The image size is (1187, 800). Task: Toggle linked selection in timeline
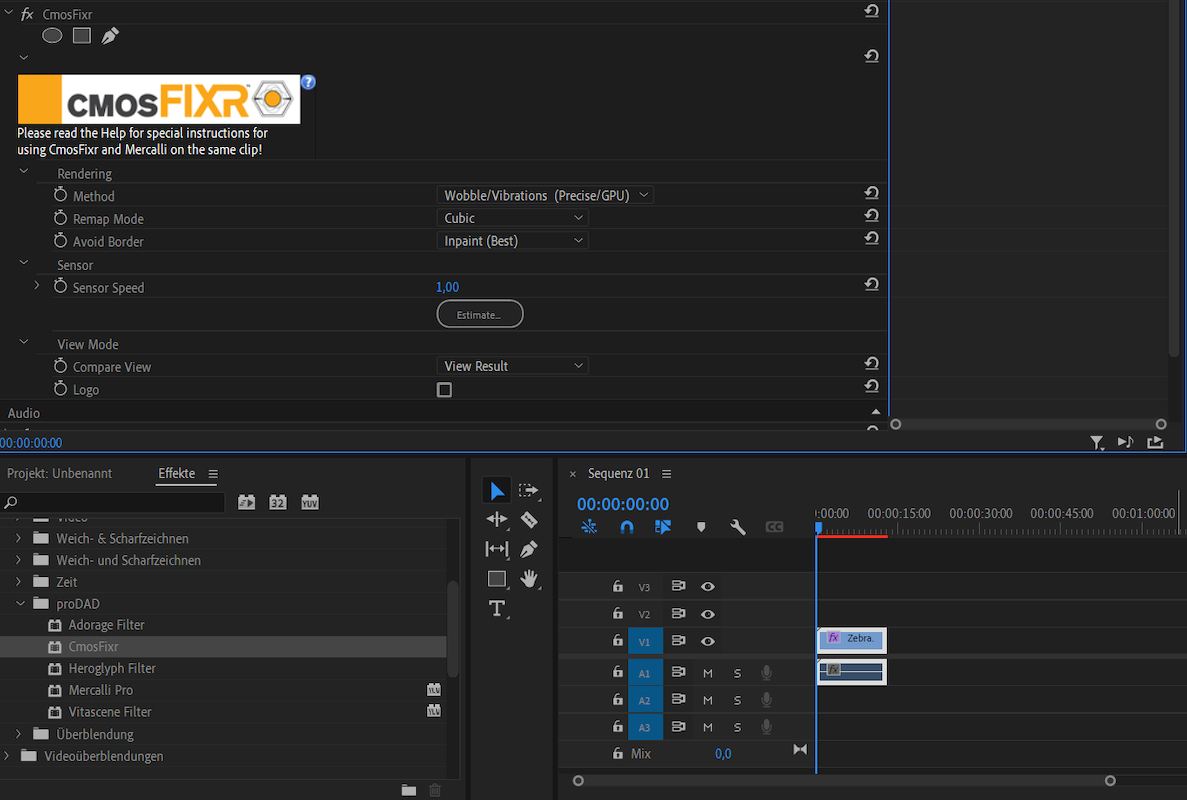click(663, 527)
